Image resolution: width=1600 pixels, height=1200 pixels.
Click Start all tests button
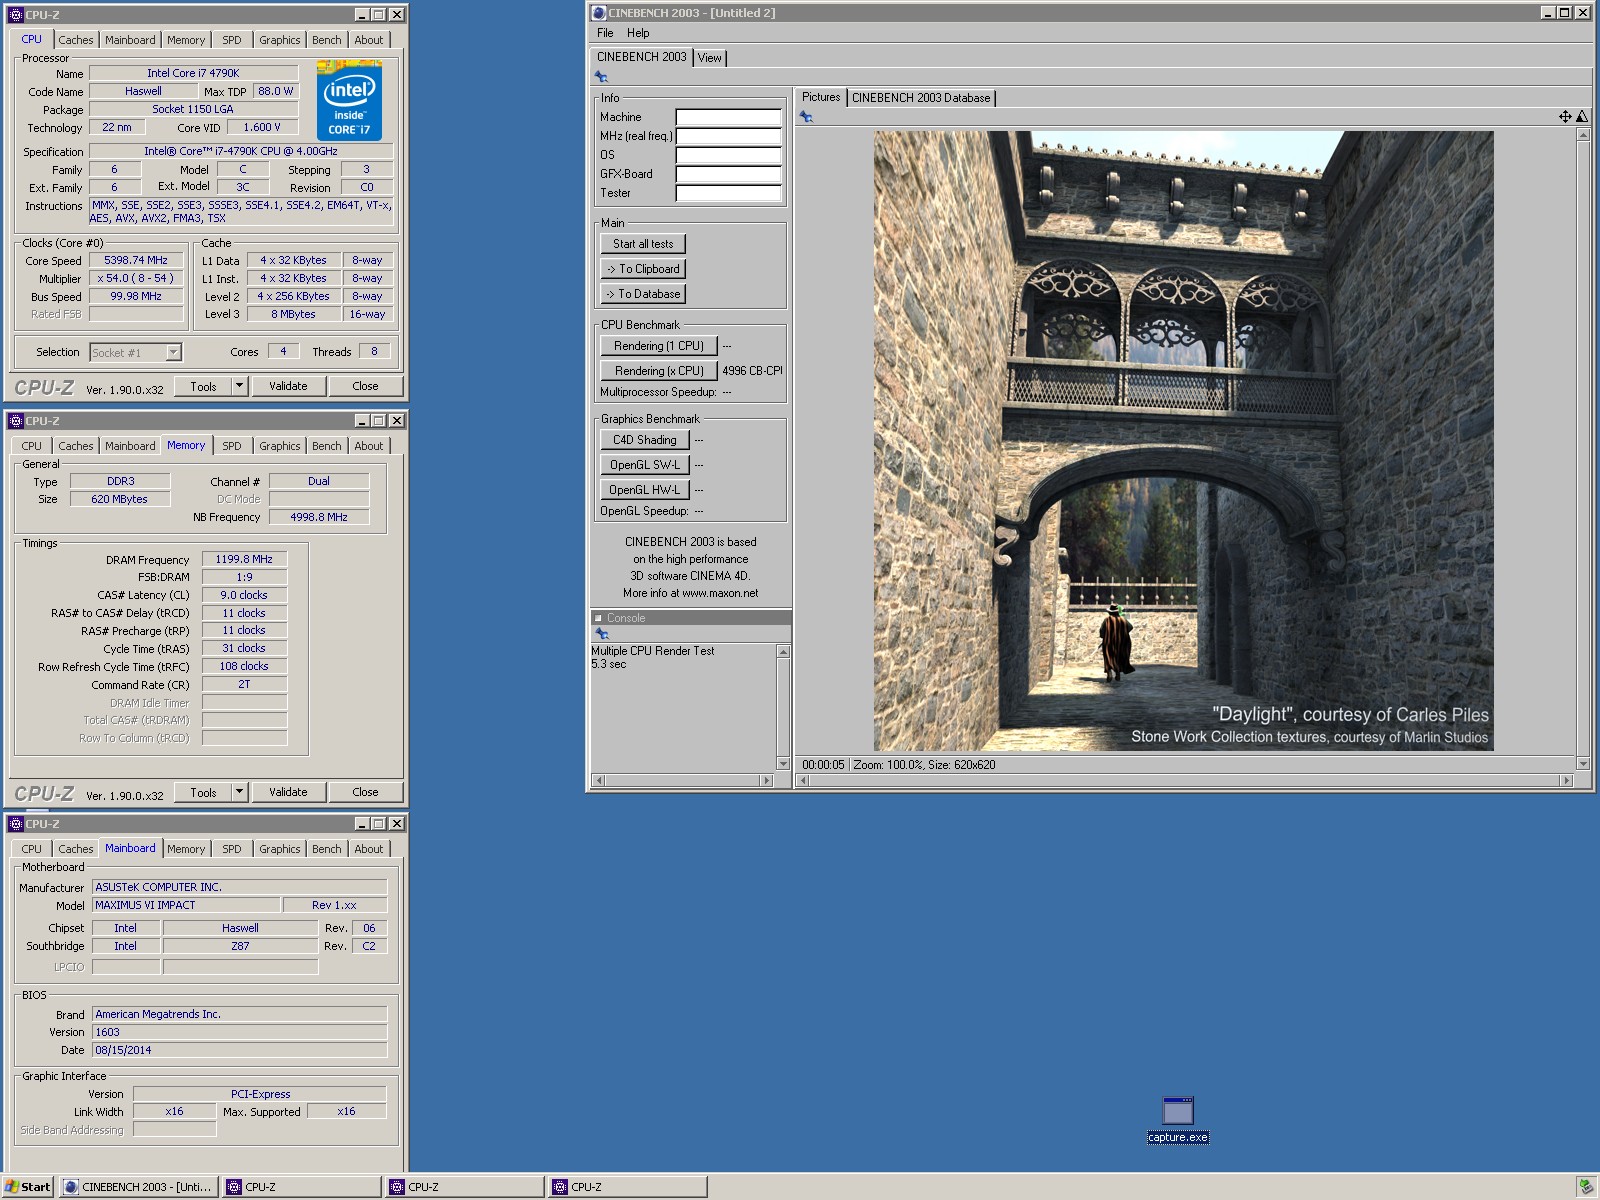(x=643, y=244)
